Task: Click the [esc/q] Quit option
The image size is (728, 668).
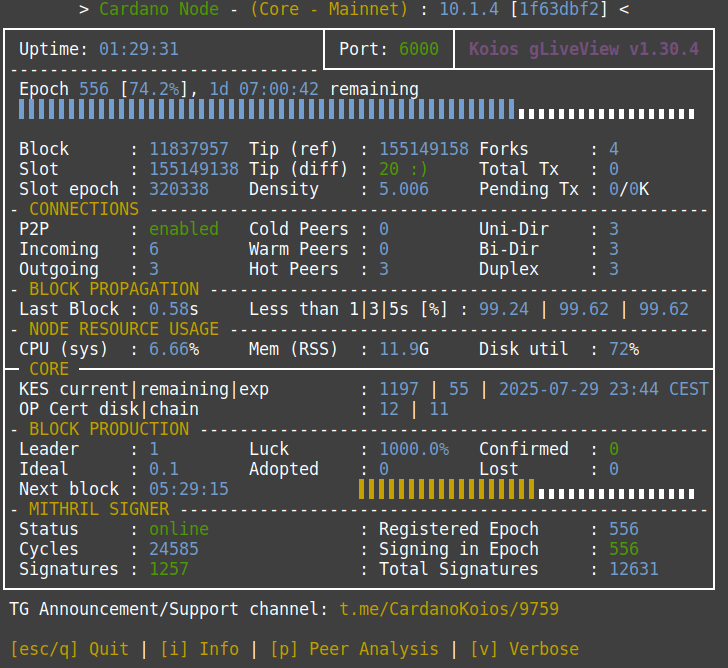Action: (70, 649)
